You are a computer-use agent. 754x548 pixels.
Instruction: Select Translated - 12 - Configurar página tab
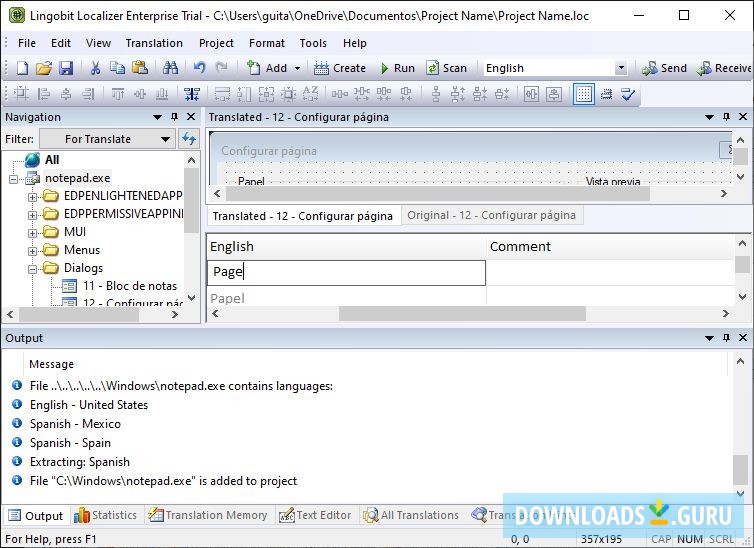(x=303, y=216)
